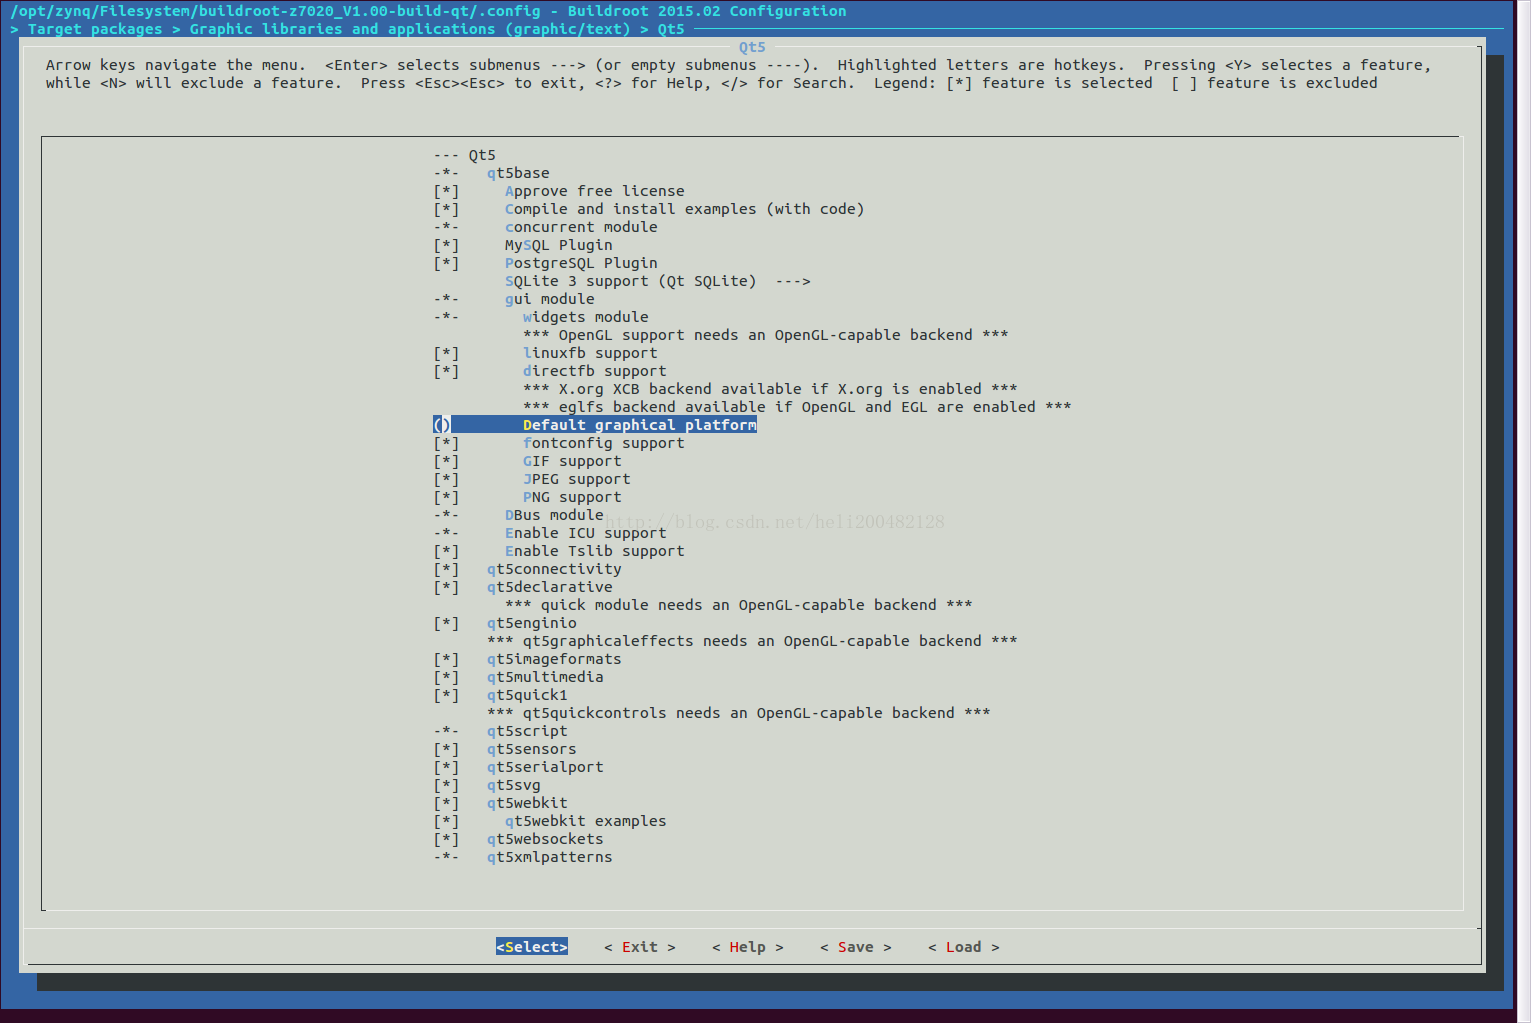Click Target packages in breadcrumb
The width and height of the screenshot is (1531, 1023).
tap(95, 29)
